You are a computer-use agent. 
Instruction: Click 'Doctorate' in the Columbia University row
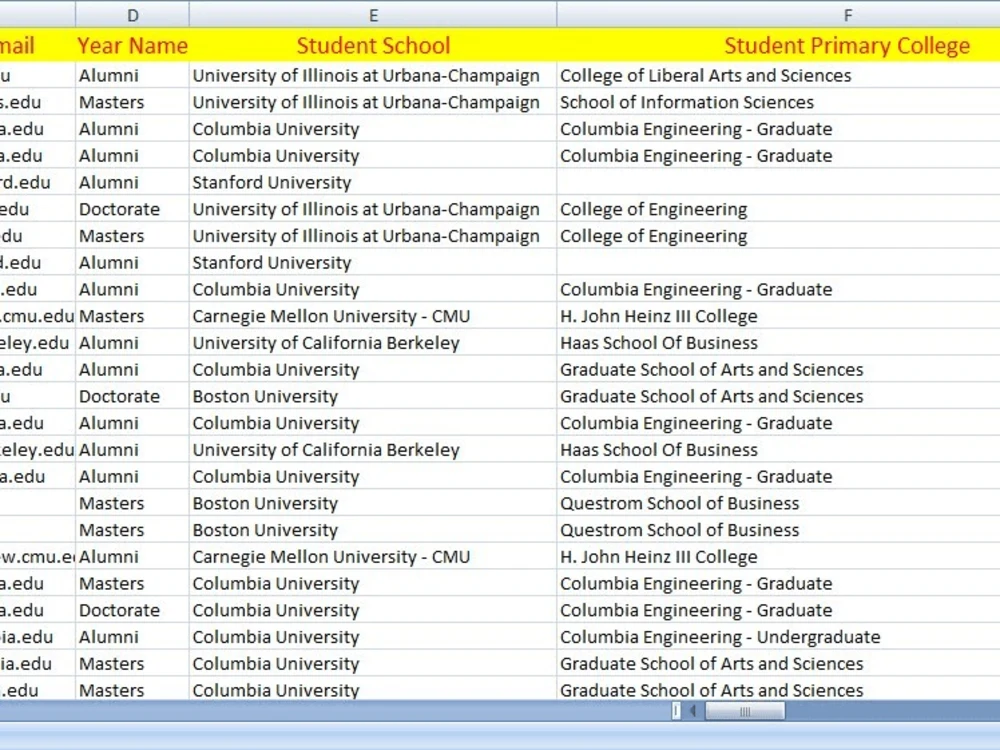tap(133, 610)
